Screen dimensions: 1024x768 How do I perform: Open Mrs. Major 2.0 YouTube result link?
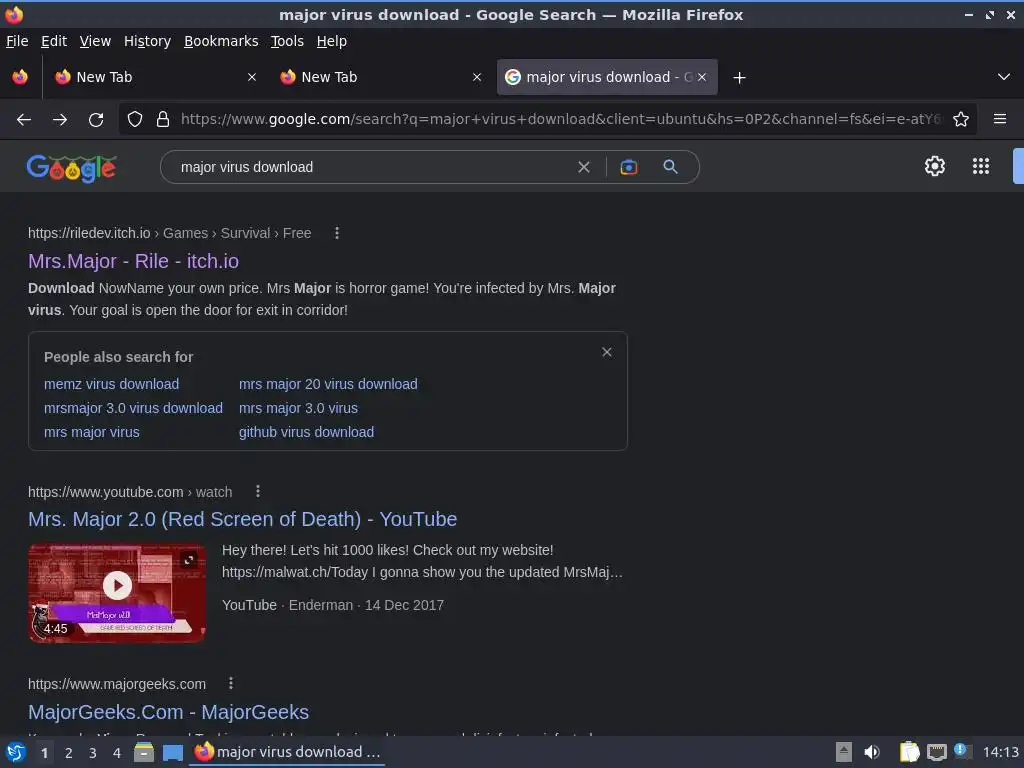tap(242, 519)
